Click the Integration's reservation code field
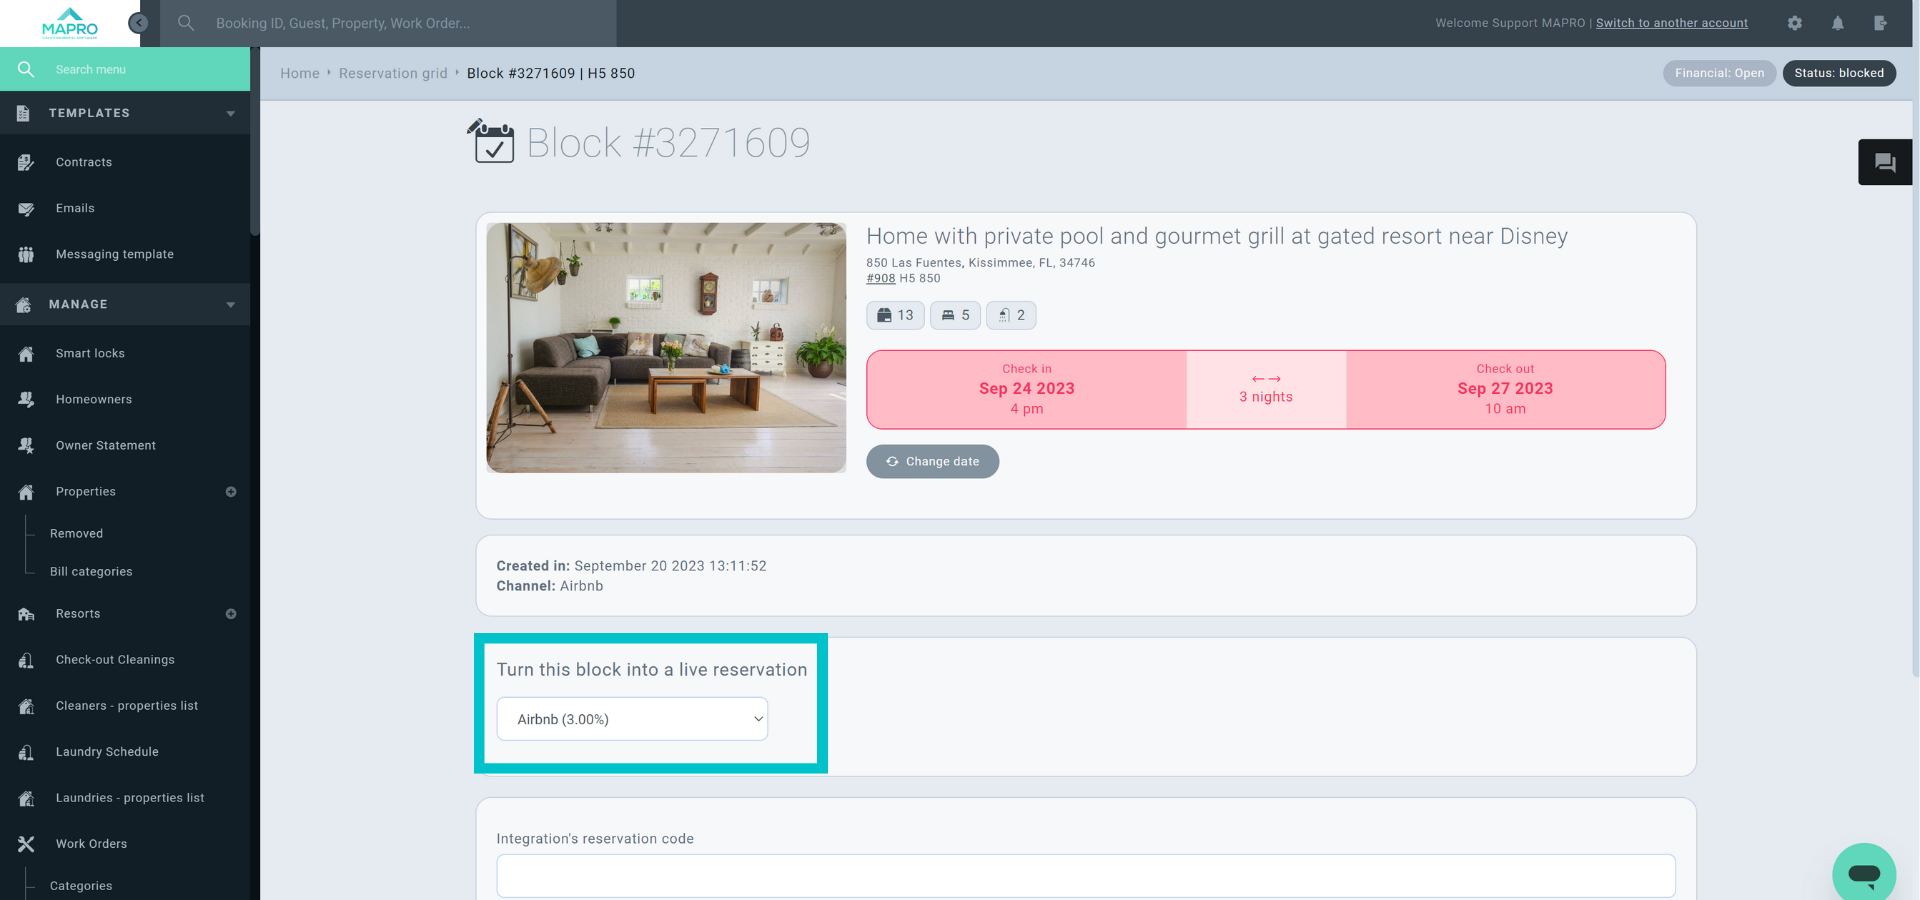This screenshot has height=900, width=1920. pyautogui.click(x=1085, y=876)
